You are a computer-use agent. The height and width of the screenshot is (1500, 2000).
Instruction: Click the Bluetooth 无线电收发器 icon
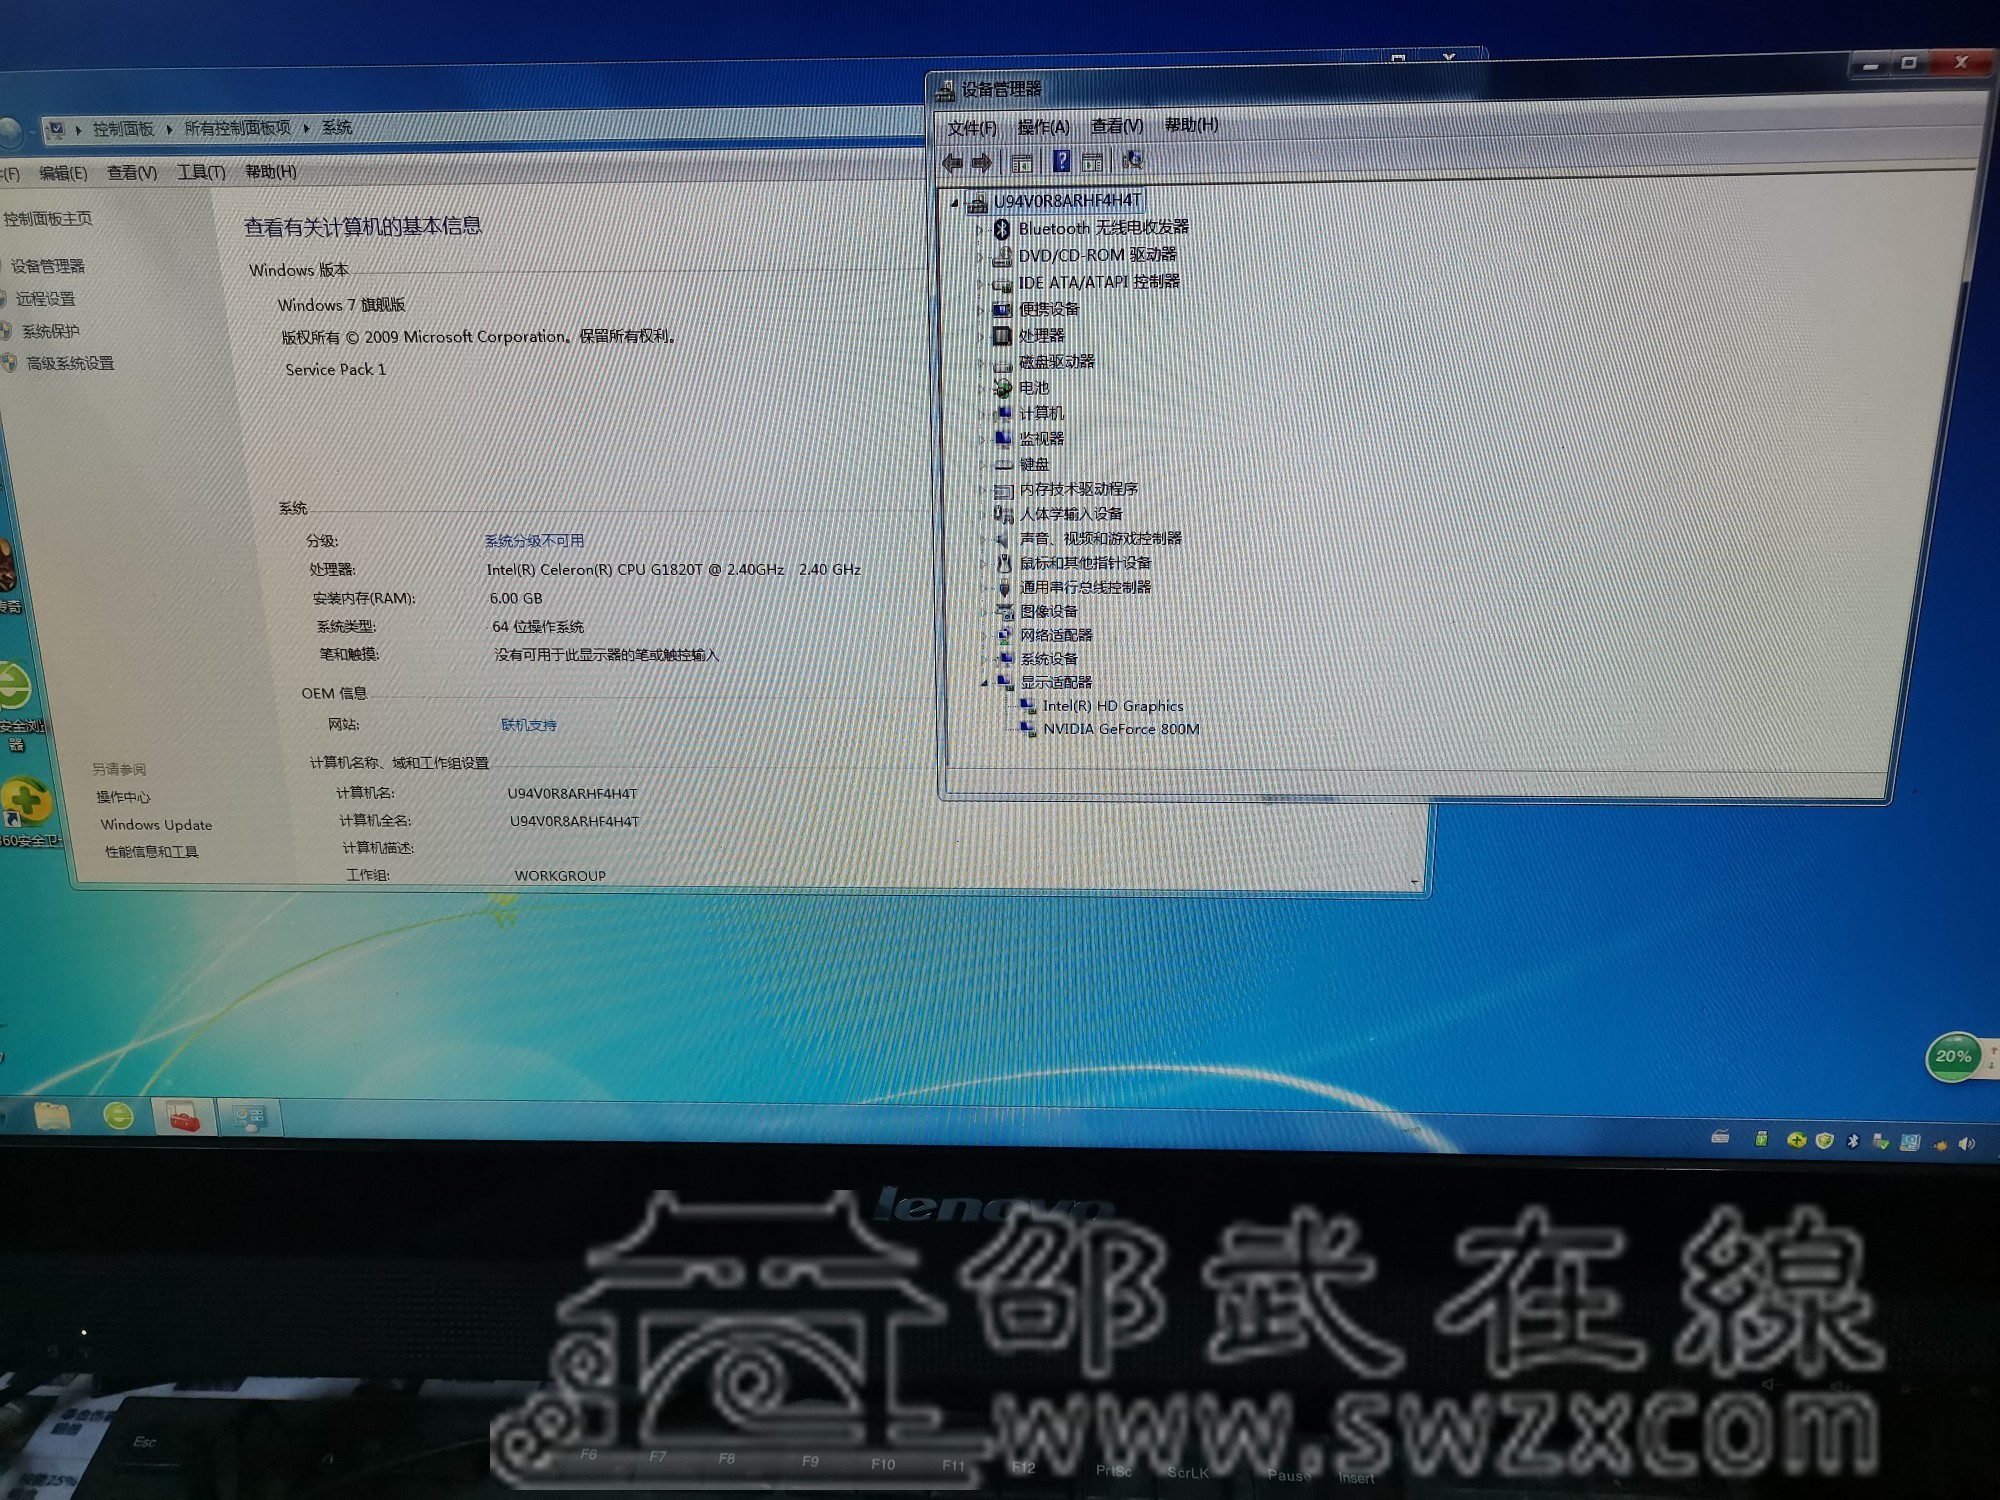coord(1001,229)
